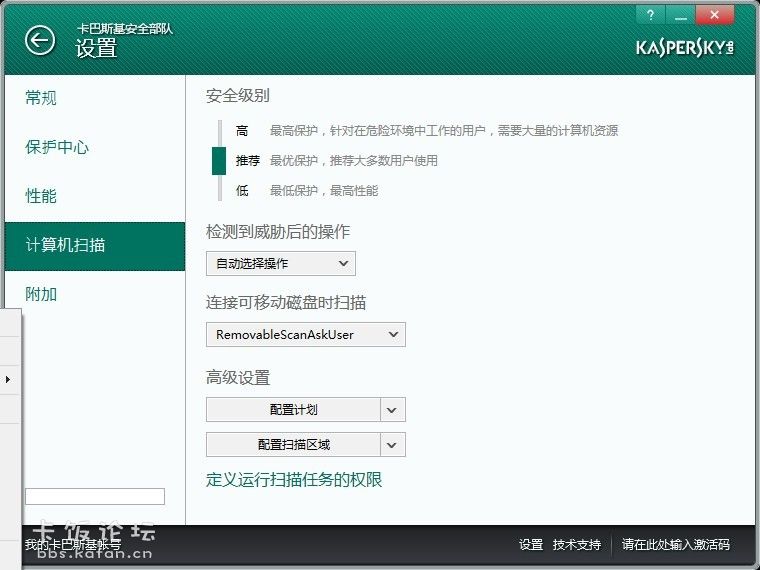Go back with the circled arrow icon
The height and width of the screenshot is (570, 760).
[40, 40]
